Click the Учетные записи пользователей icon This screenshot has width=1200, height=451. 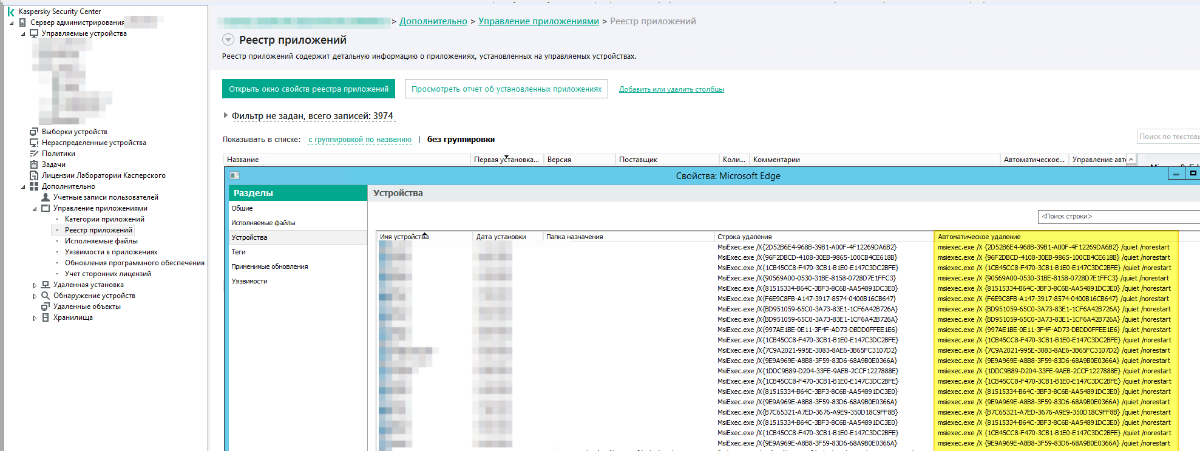point(45,197)
